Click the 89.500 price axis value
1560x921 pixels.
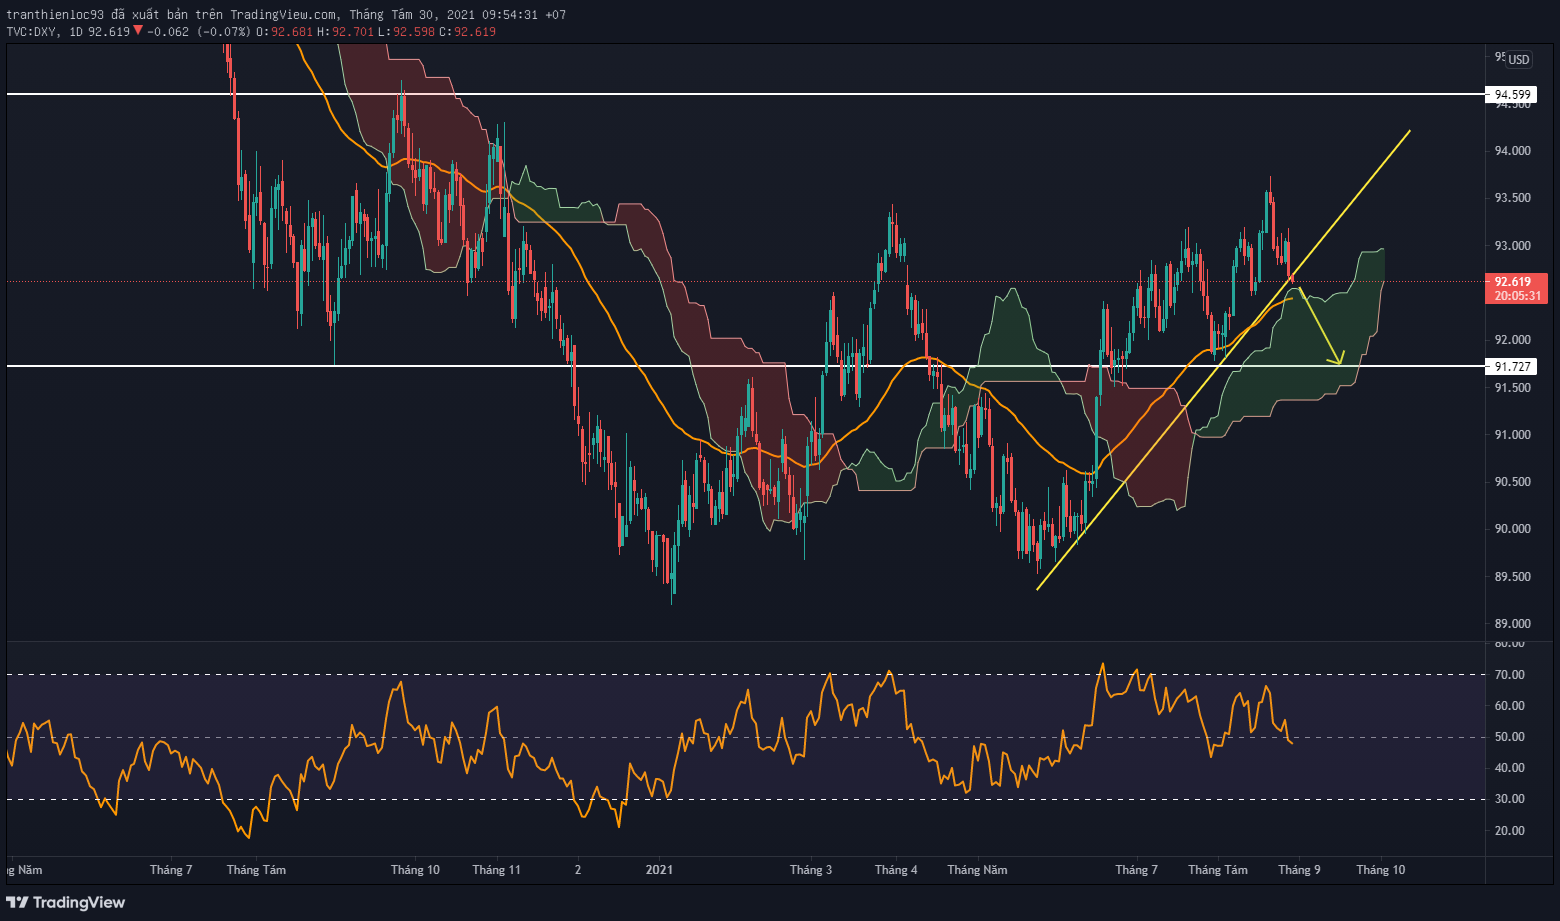pyautogui.click(x=1512, y=577)
